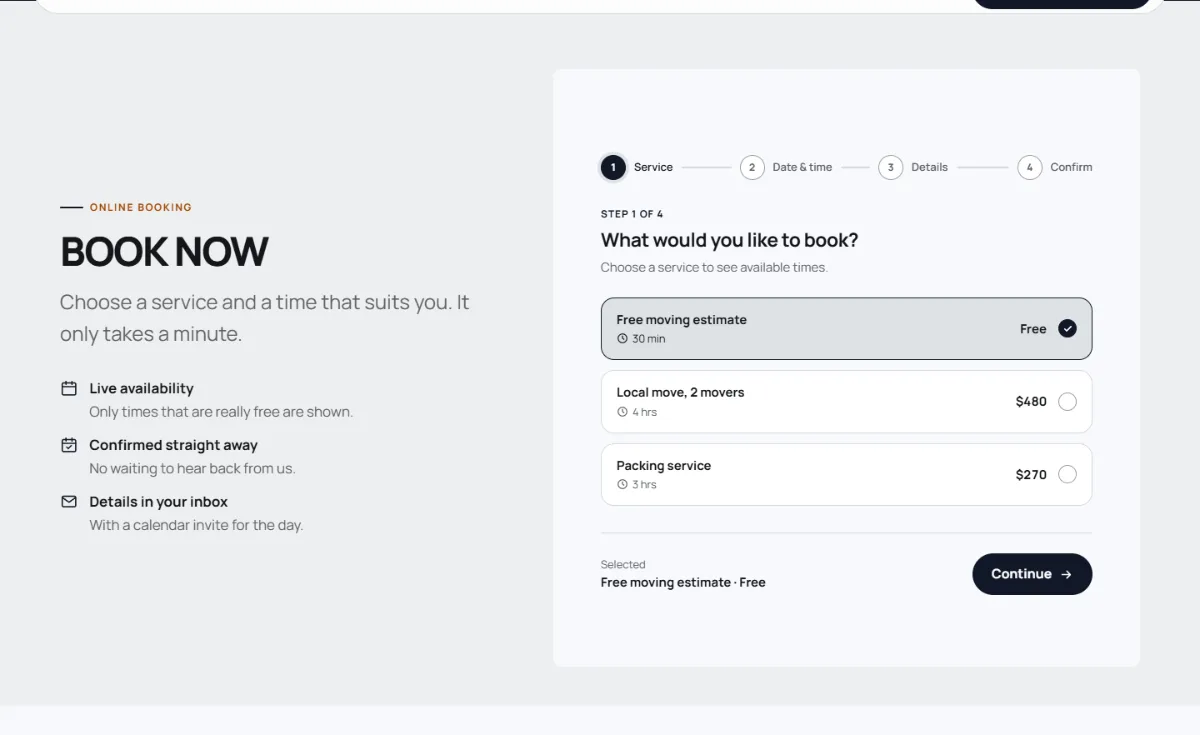The width and height of the screenshot is (1200, 735).
Task: Click the BOOK NOW heading
Action: click(x=164, y=252)
